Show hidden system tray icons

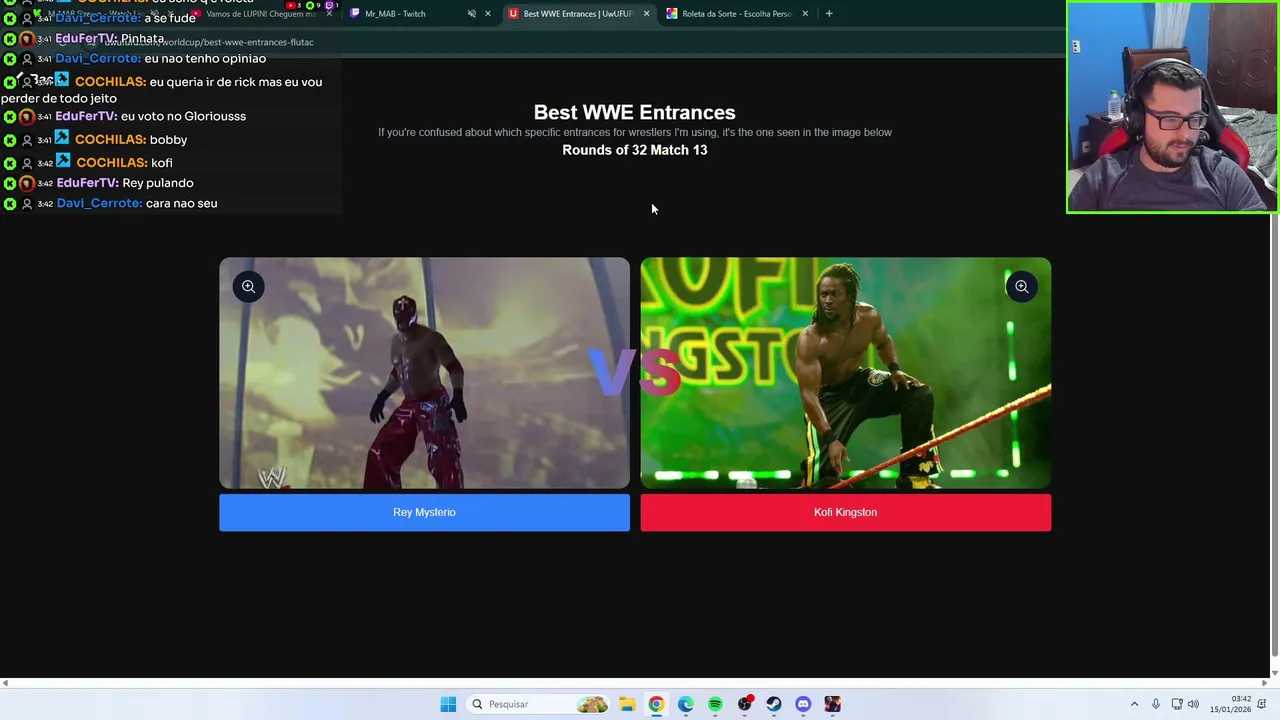point(1134,704)
